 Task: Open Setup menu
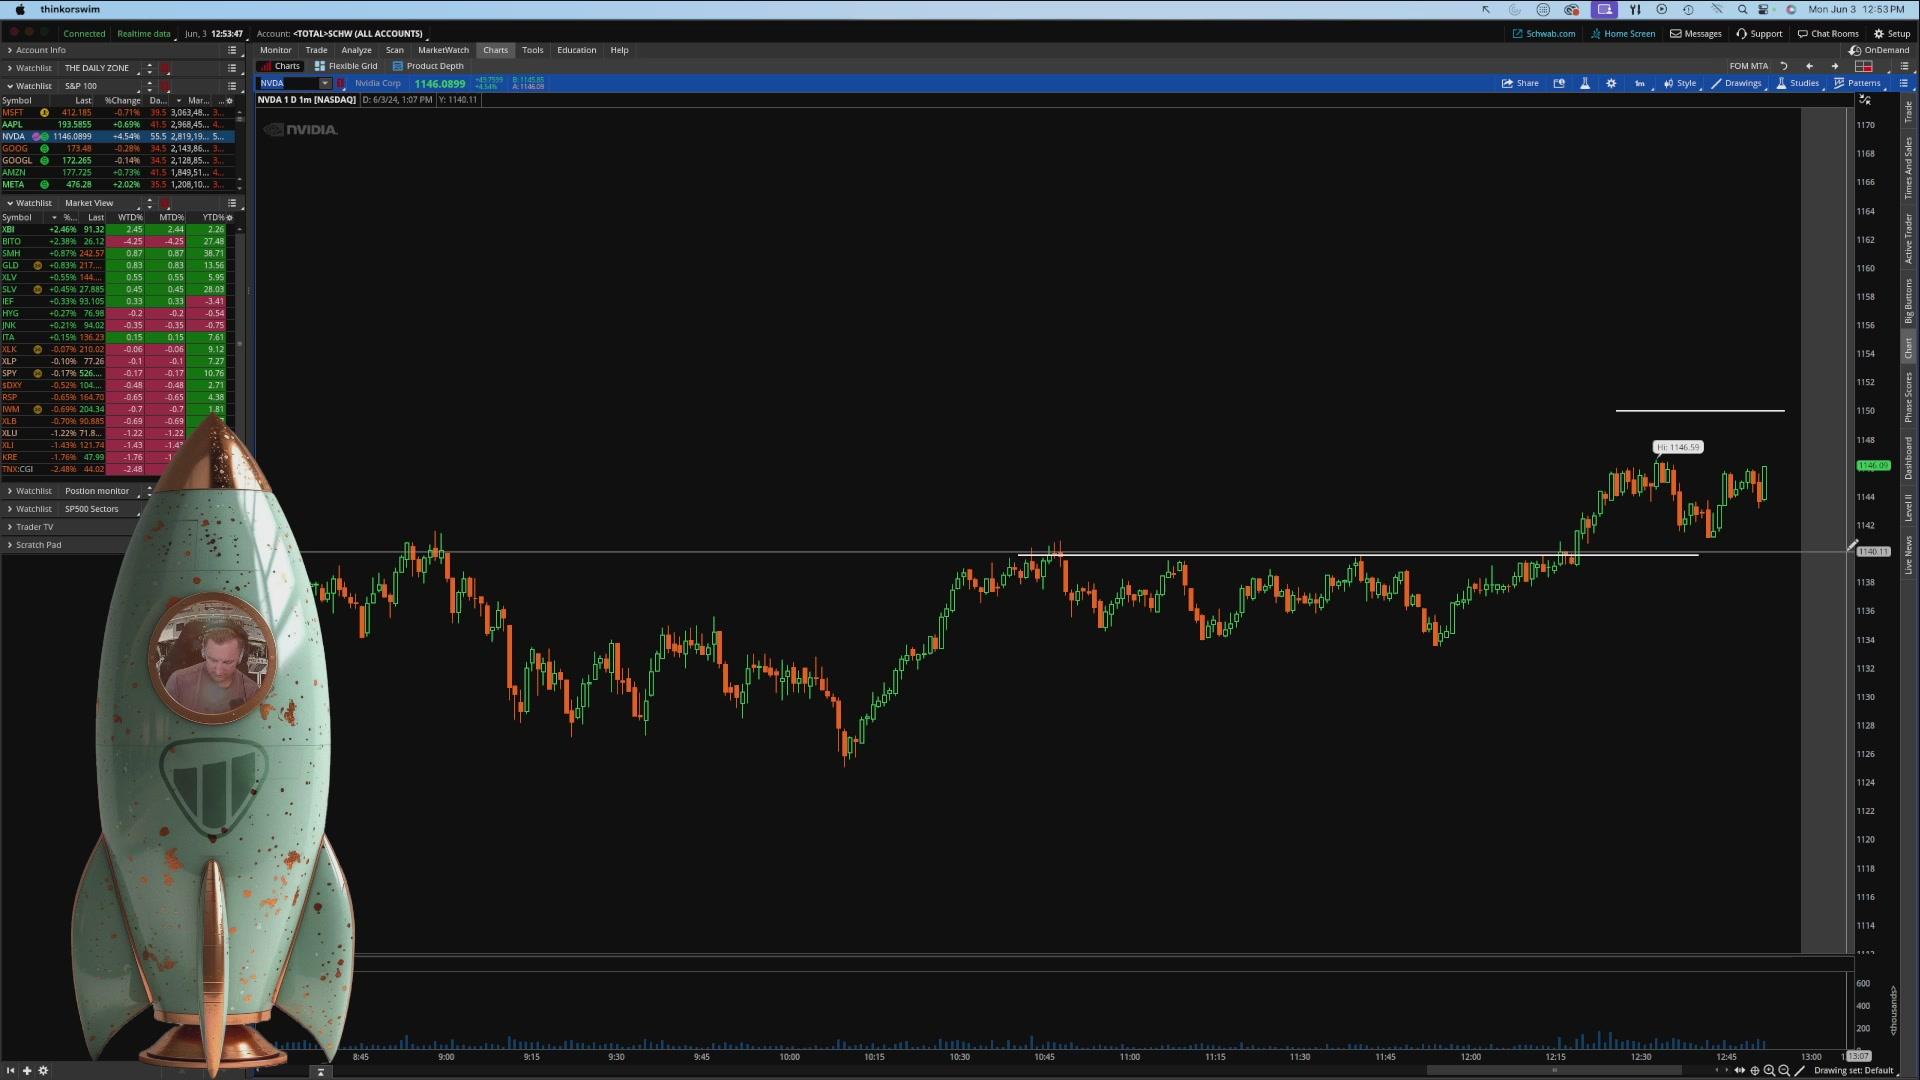(1892, 34)
